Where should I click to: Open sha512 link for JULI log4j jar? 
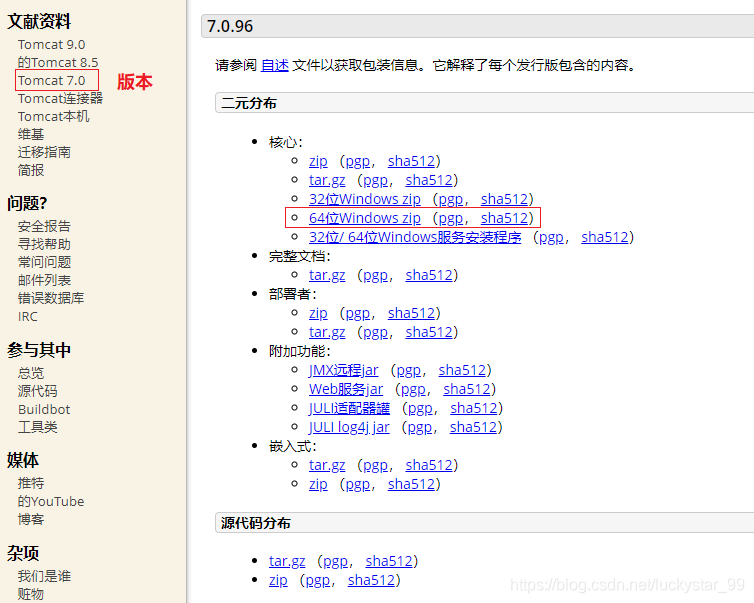(x=473, y=427)
